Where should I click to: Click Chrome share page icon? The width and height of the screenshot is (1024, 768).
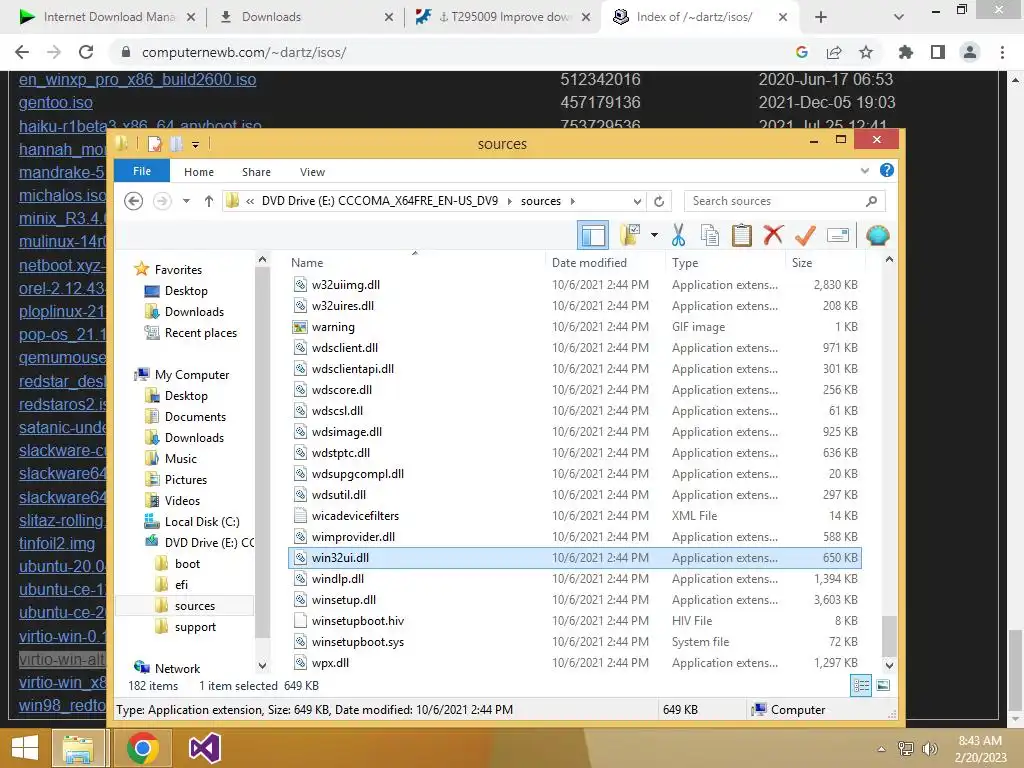click(x=834, y=52)
